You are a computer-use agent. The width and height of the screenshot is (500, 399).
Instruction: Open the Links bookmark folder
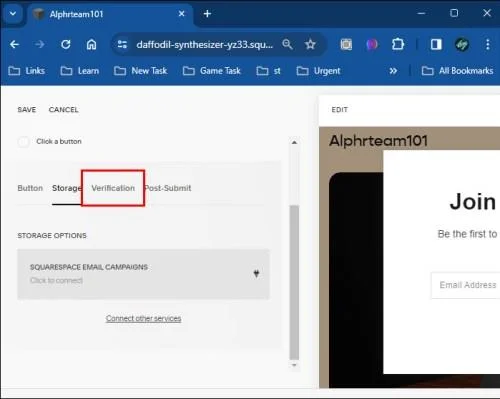(27, 71)
